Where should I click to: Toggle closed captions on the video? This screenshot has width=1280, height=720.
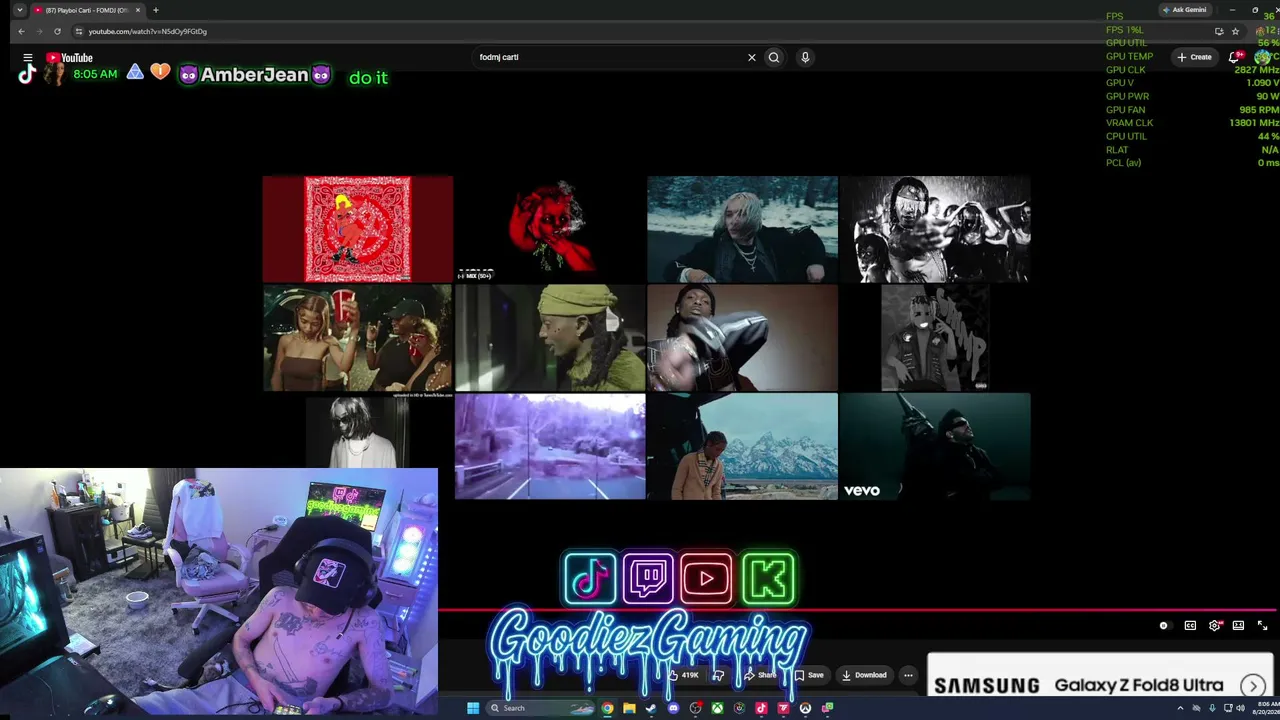pyautogui.click(x=1190, y=625)
